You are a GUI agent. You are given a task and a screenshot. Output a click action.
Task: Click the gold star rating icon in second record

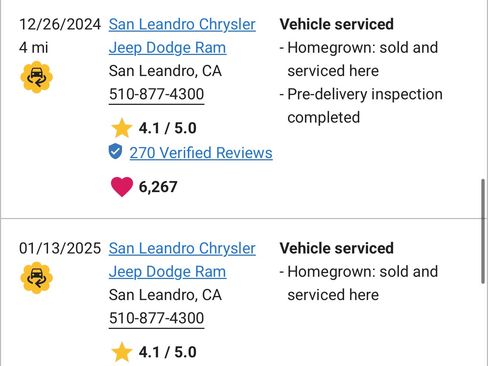[x=122, y=352]
